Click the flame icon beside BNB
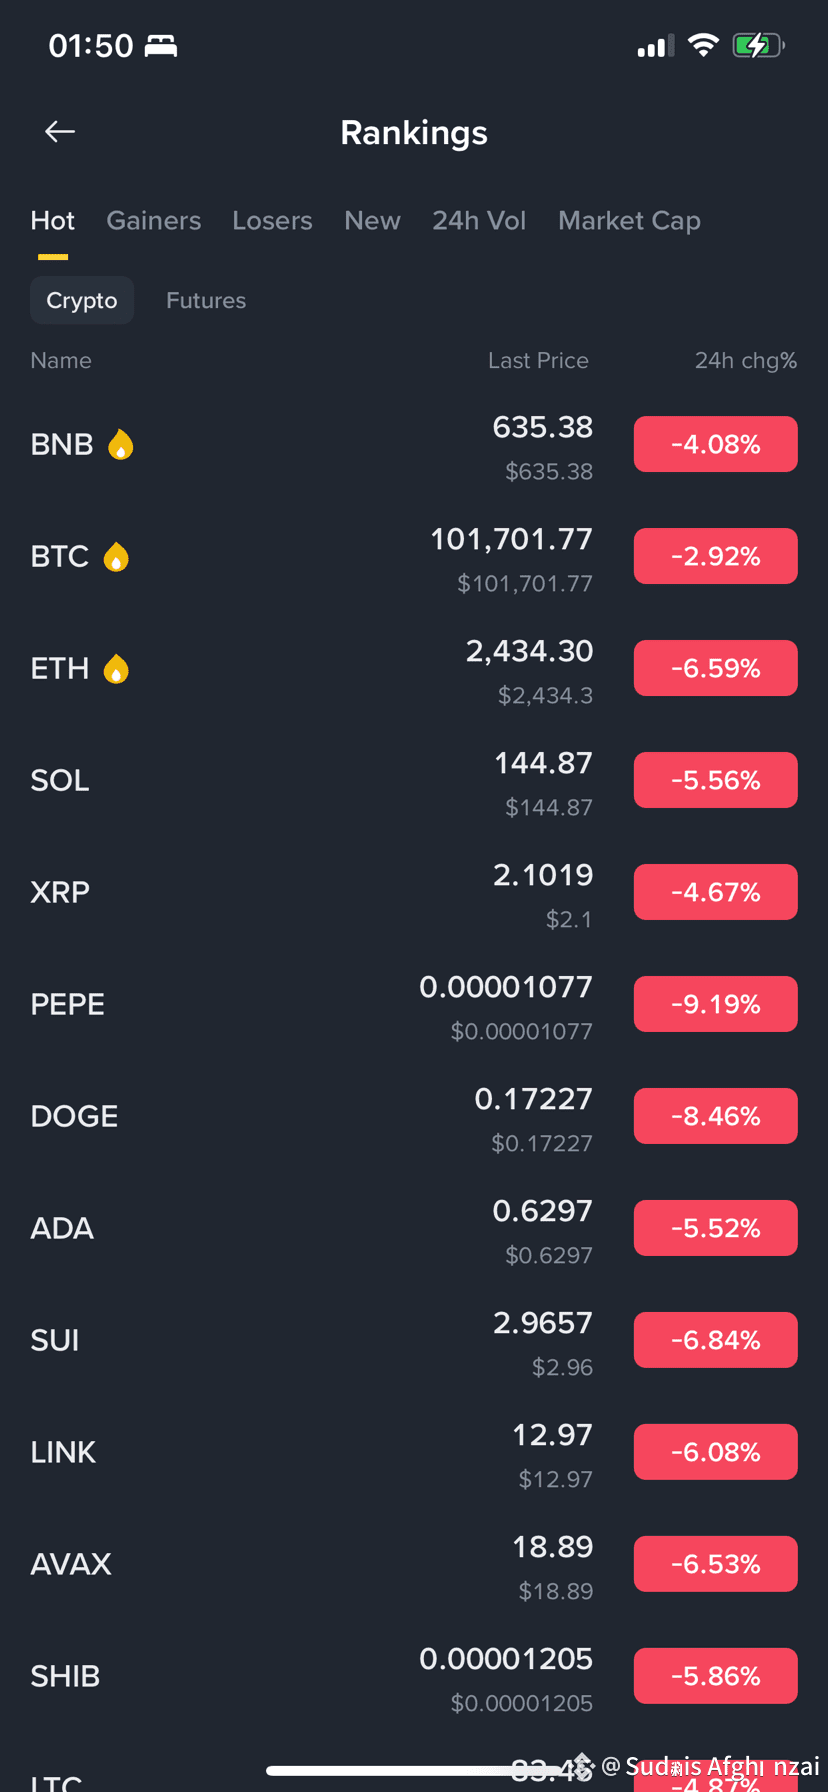The height and width of the screenshot is (1792, 828). pos(120,444)
